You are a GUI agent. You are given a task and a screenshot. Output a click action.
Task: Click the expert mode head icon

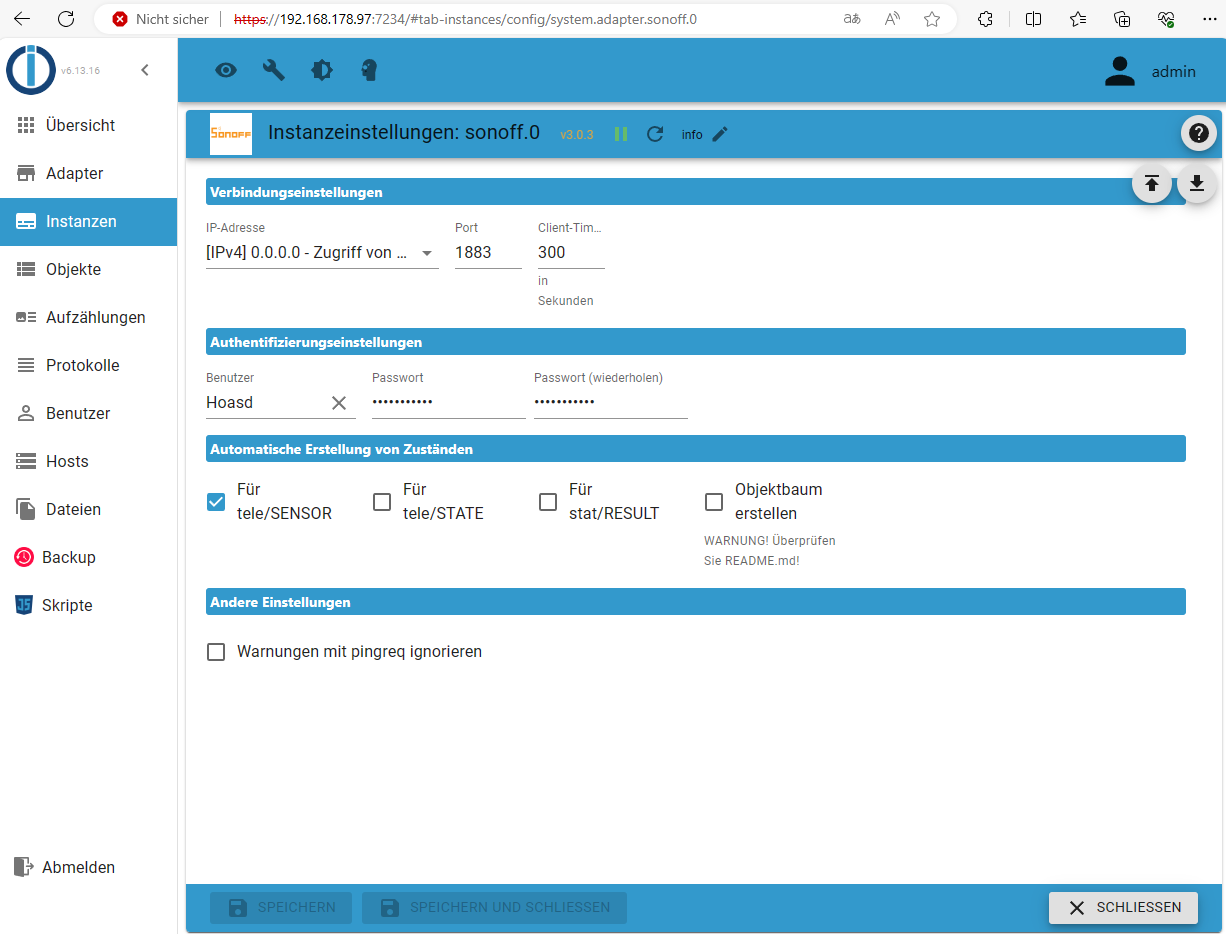369,70
